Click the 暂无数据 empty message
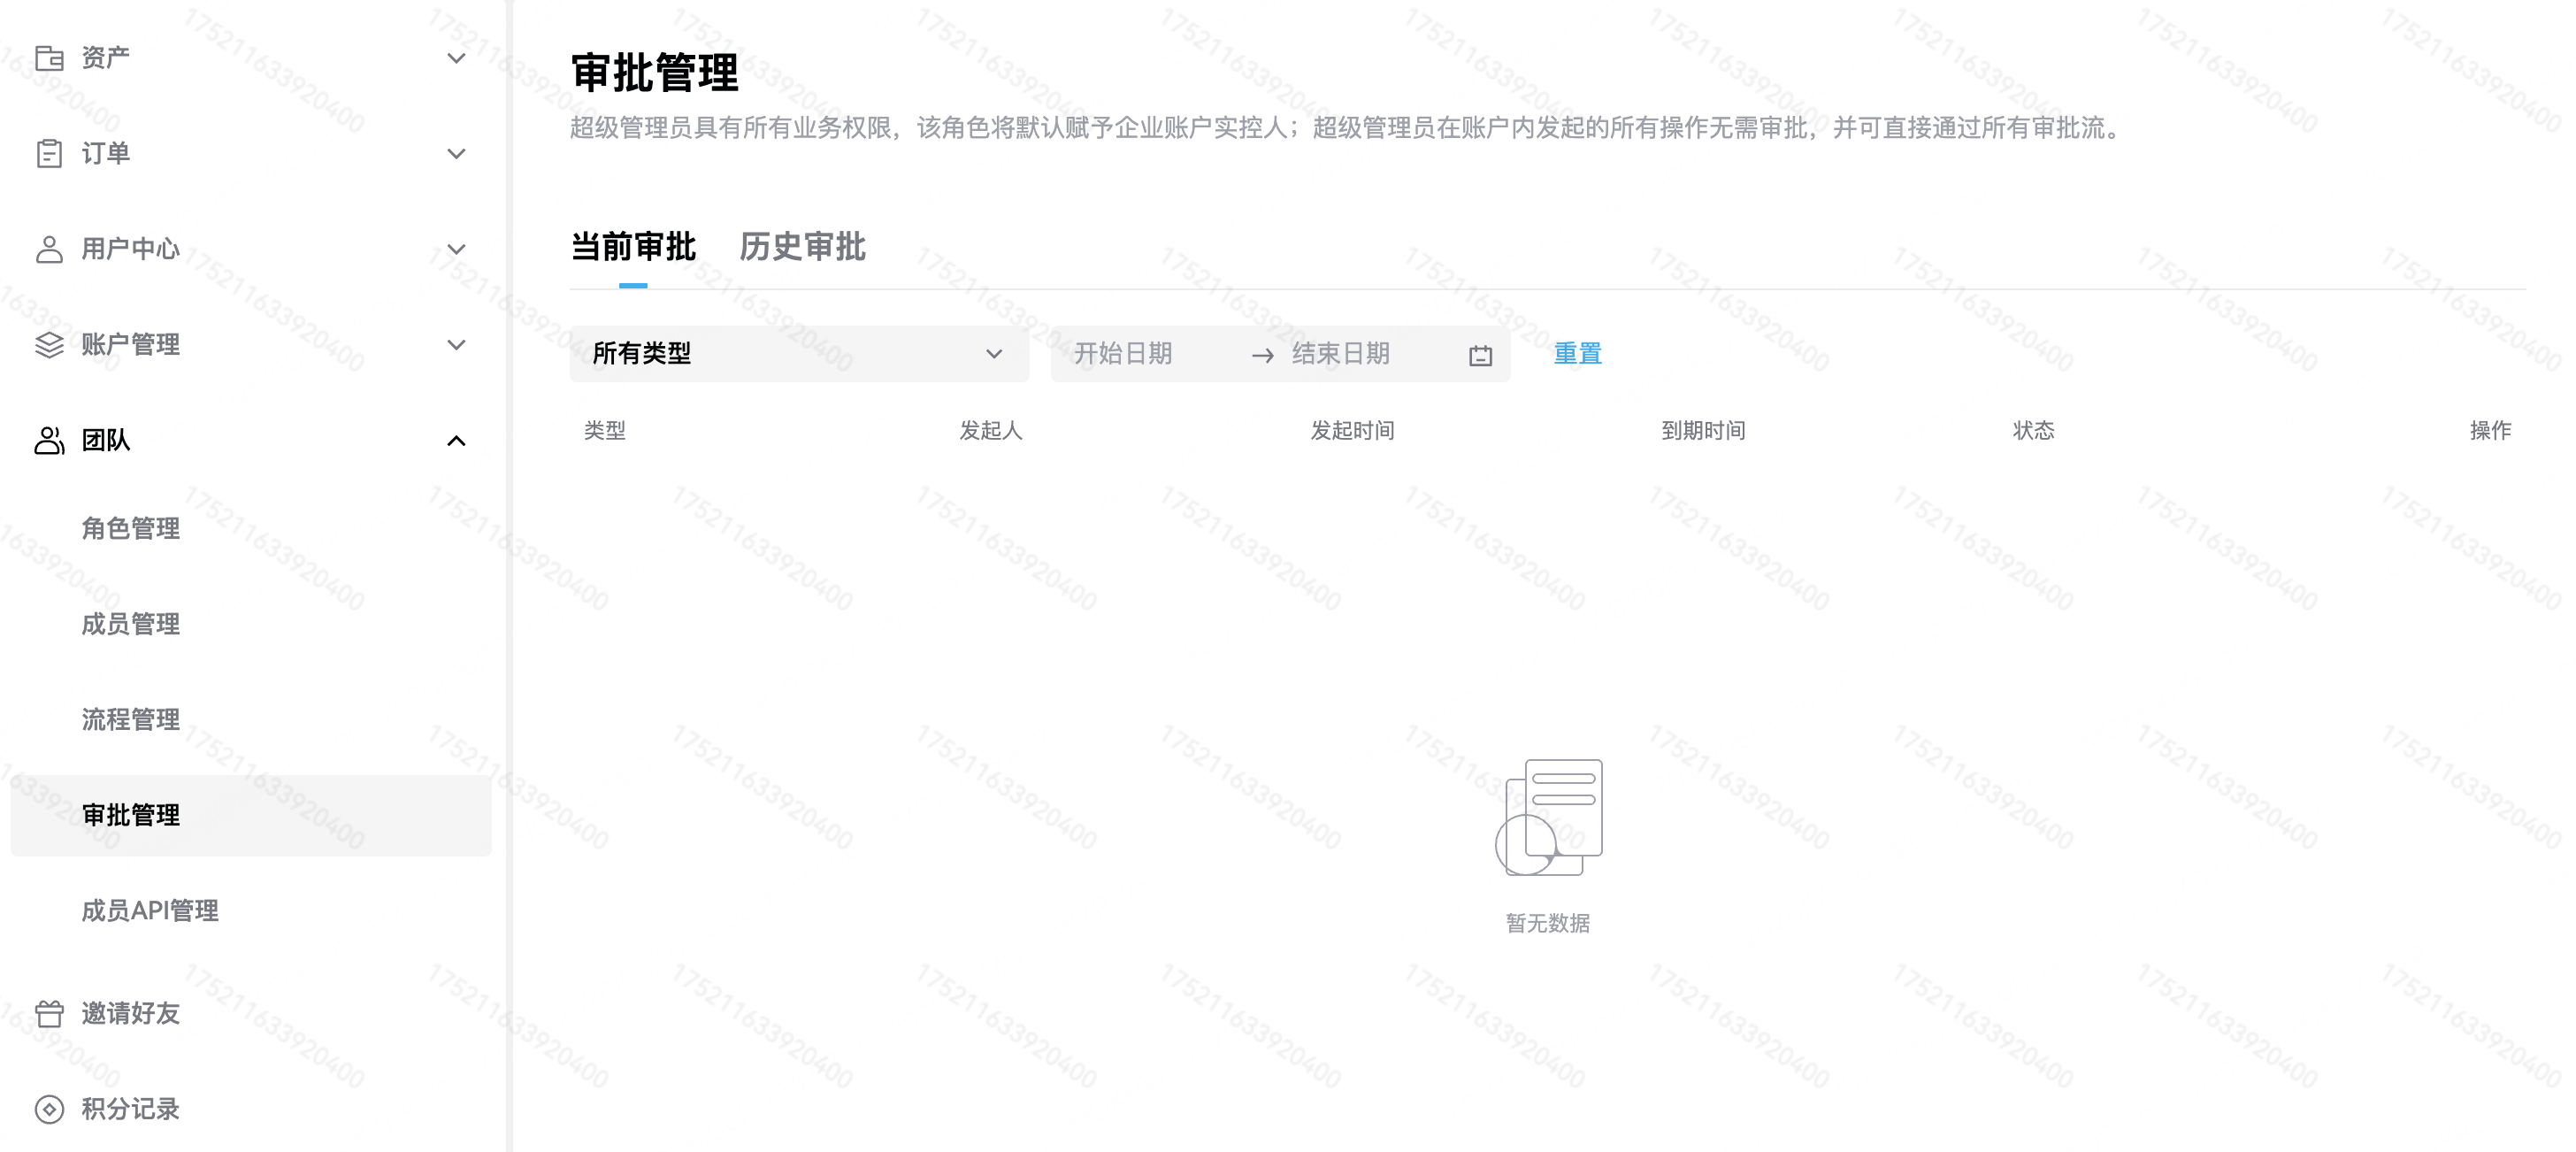The height and width of the screenshot is (1152, 2576). coord(1548,924)
